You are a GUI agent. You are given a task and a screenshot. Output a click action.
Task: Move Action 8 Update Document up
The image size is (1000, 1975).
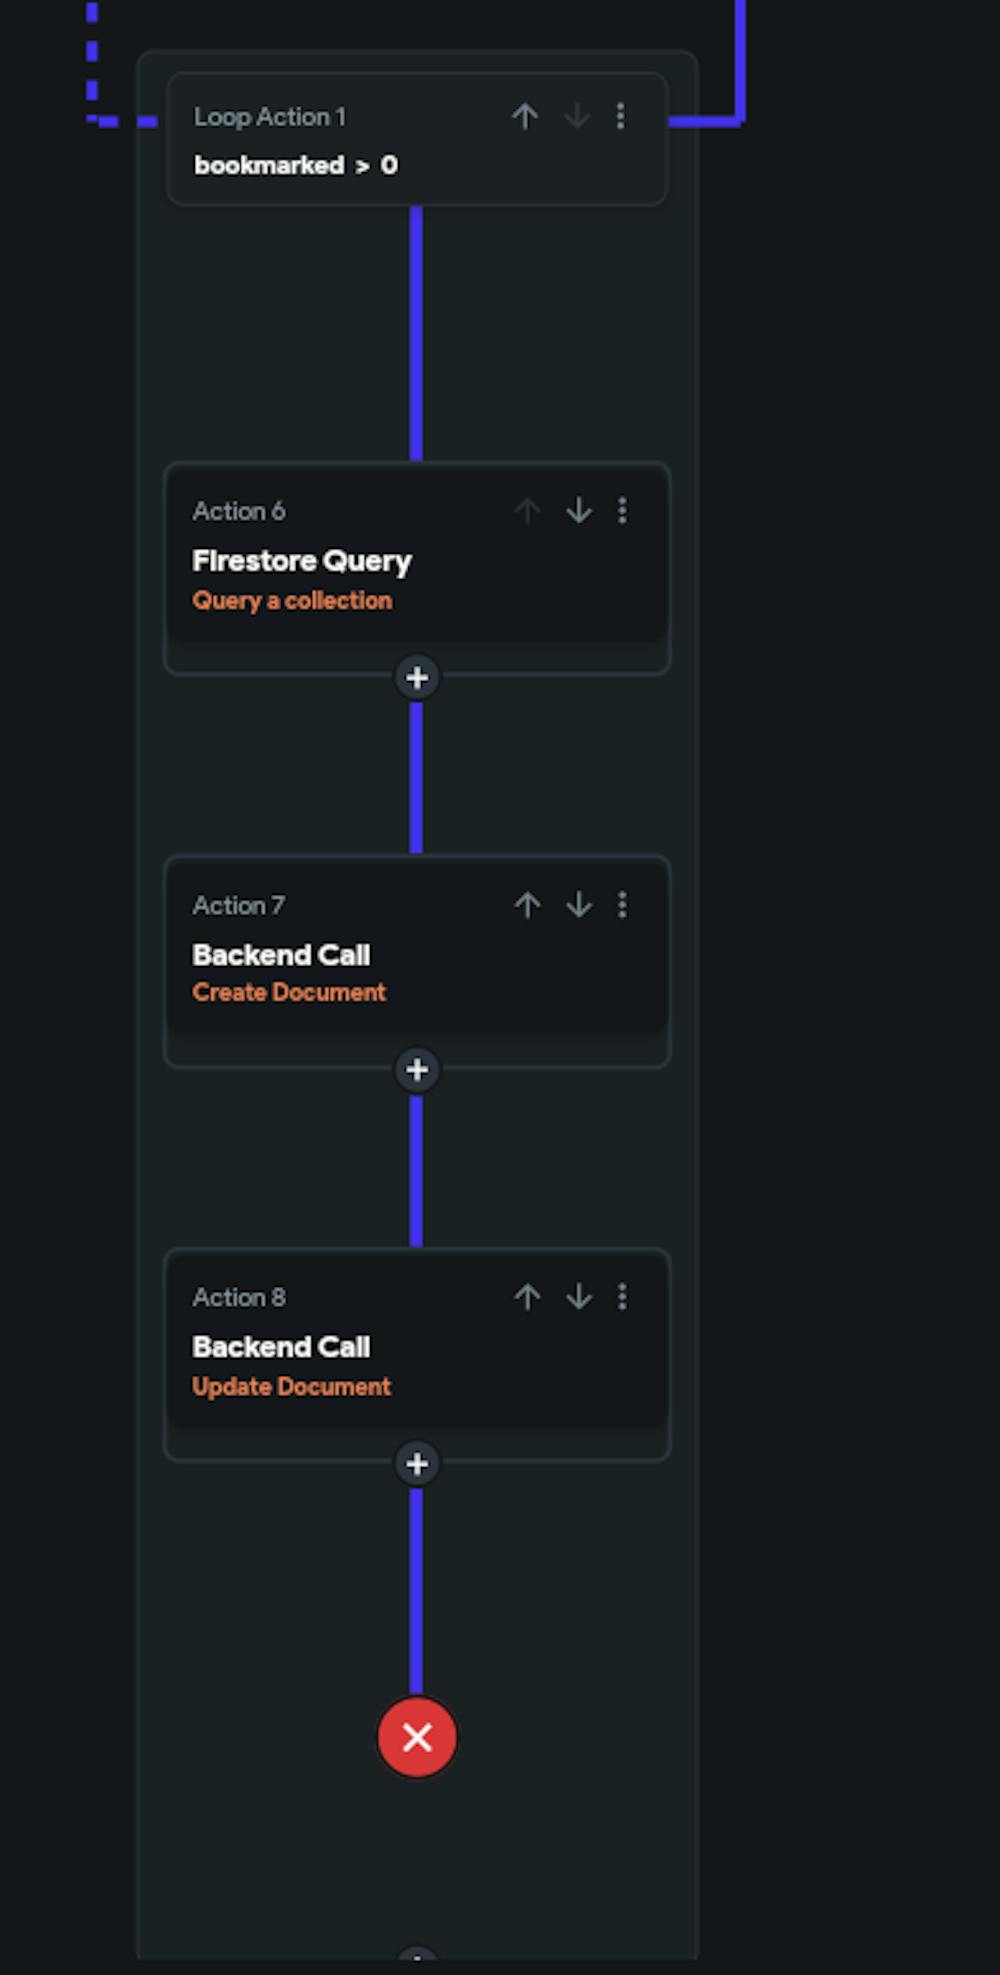[x=527, y=1297]
